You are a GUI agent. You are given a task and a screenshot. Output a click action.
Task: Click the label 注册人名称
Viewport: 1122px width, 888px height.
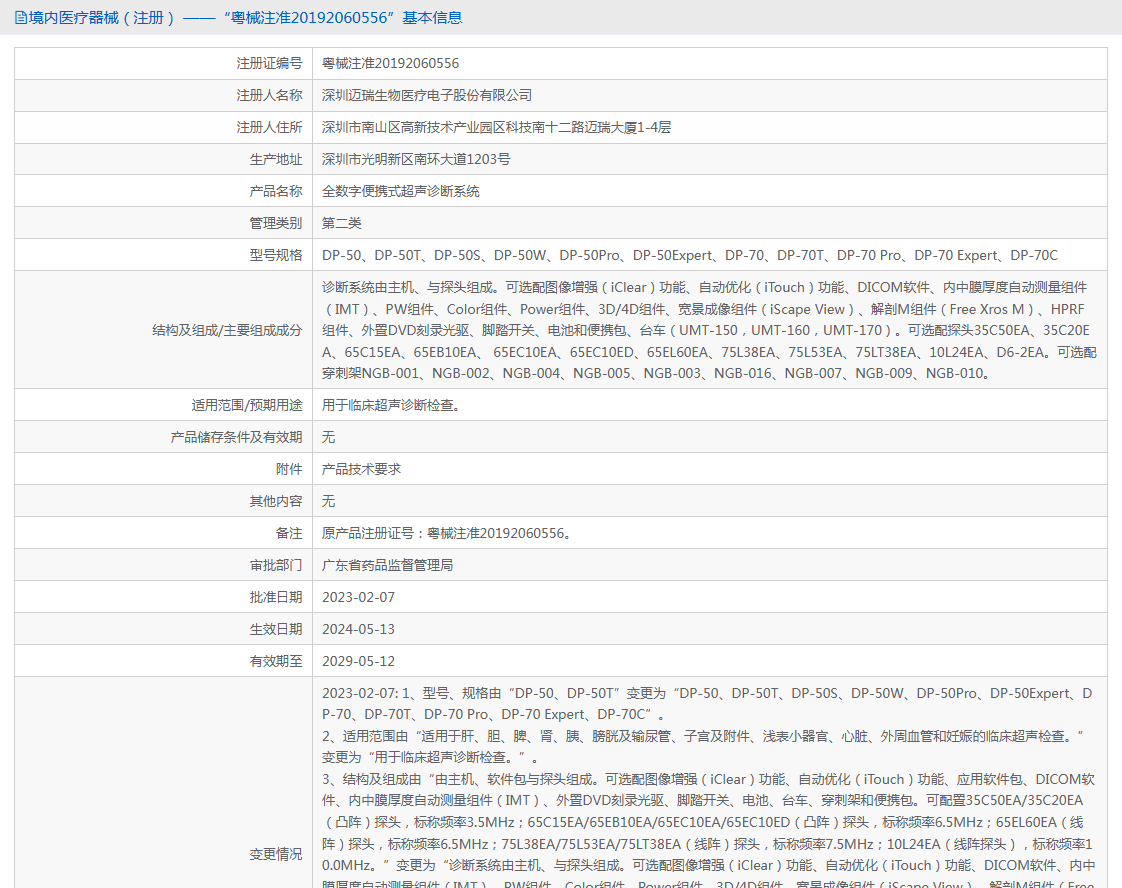coord(269,95)
